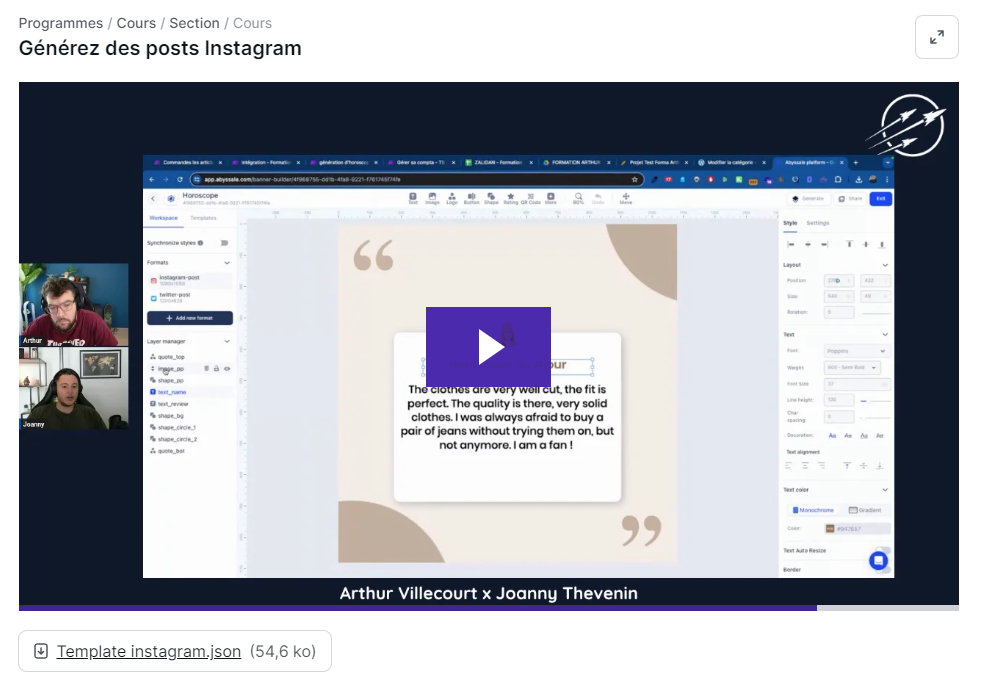This screenshot has height=682, width=994.
Task: Select the Shape tool in the toolbar
Action: (491, 198)
